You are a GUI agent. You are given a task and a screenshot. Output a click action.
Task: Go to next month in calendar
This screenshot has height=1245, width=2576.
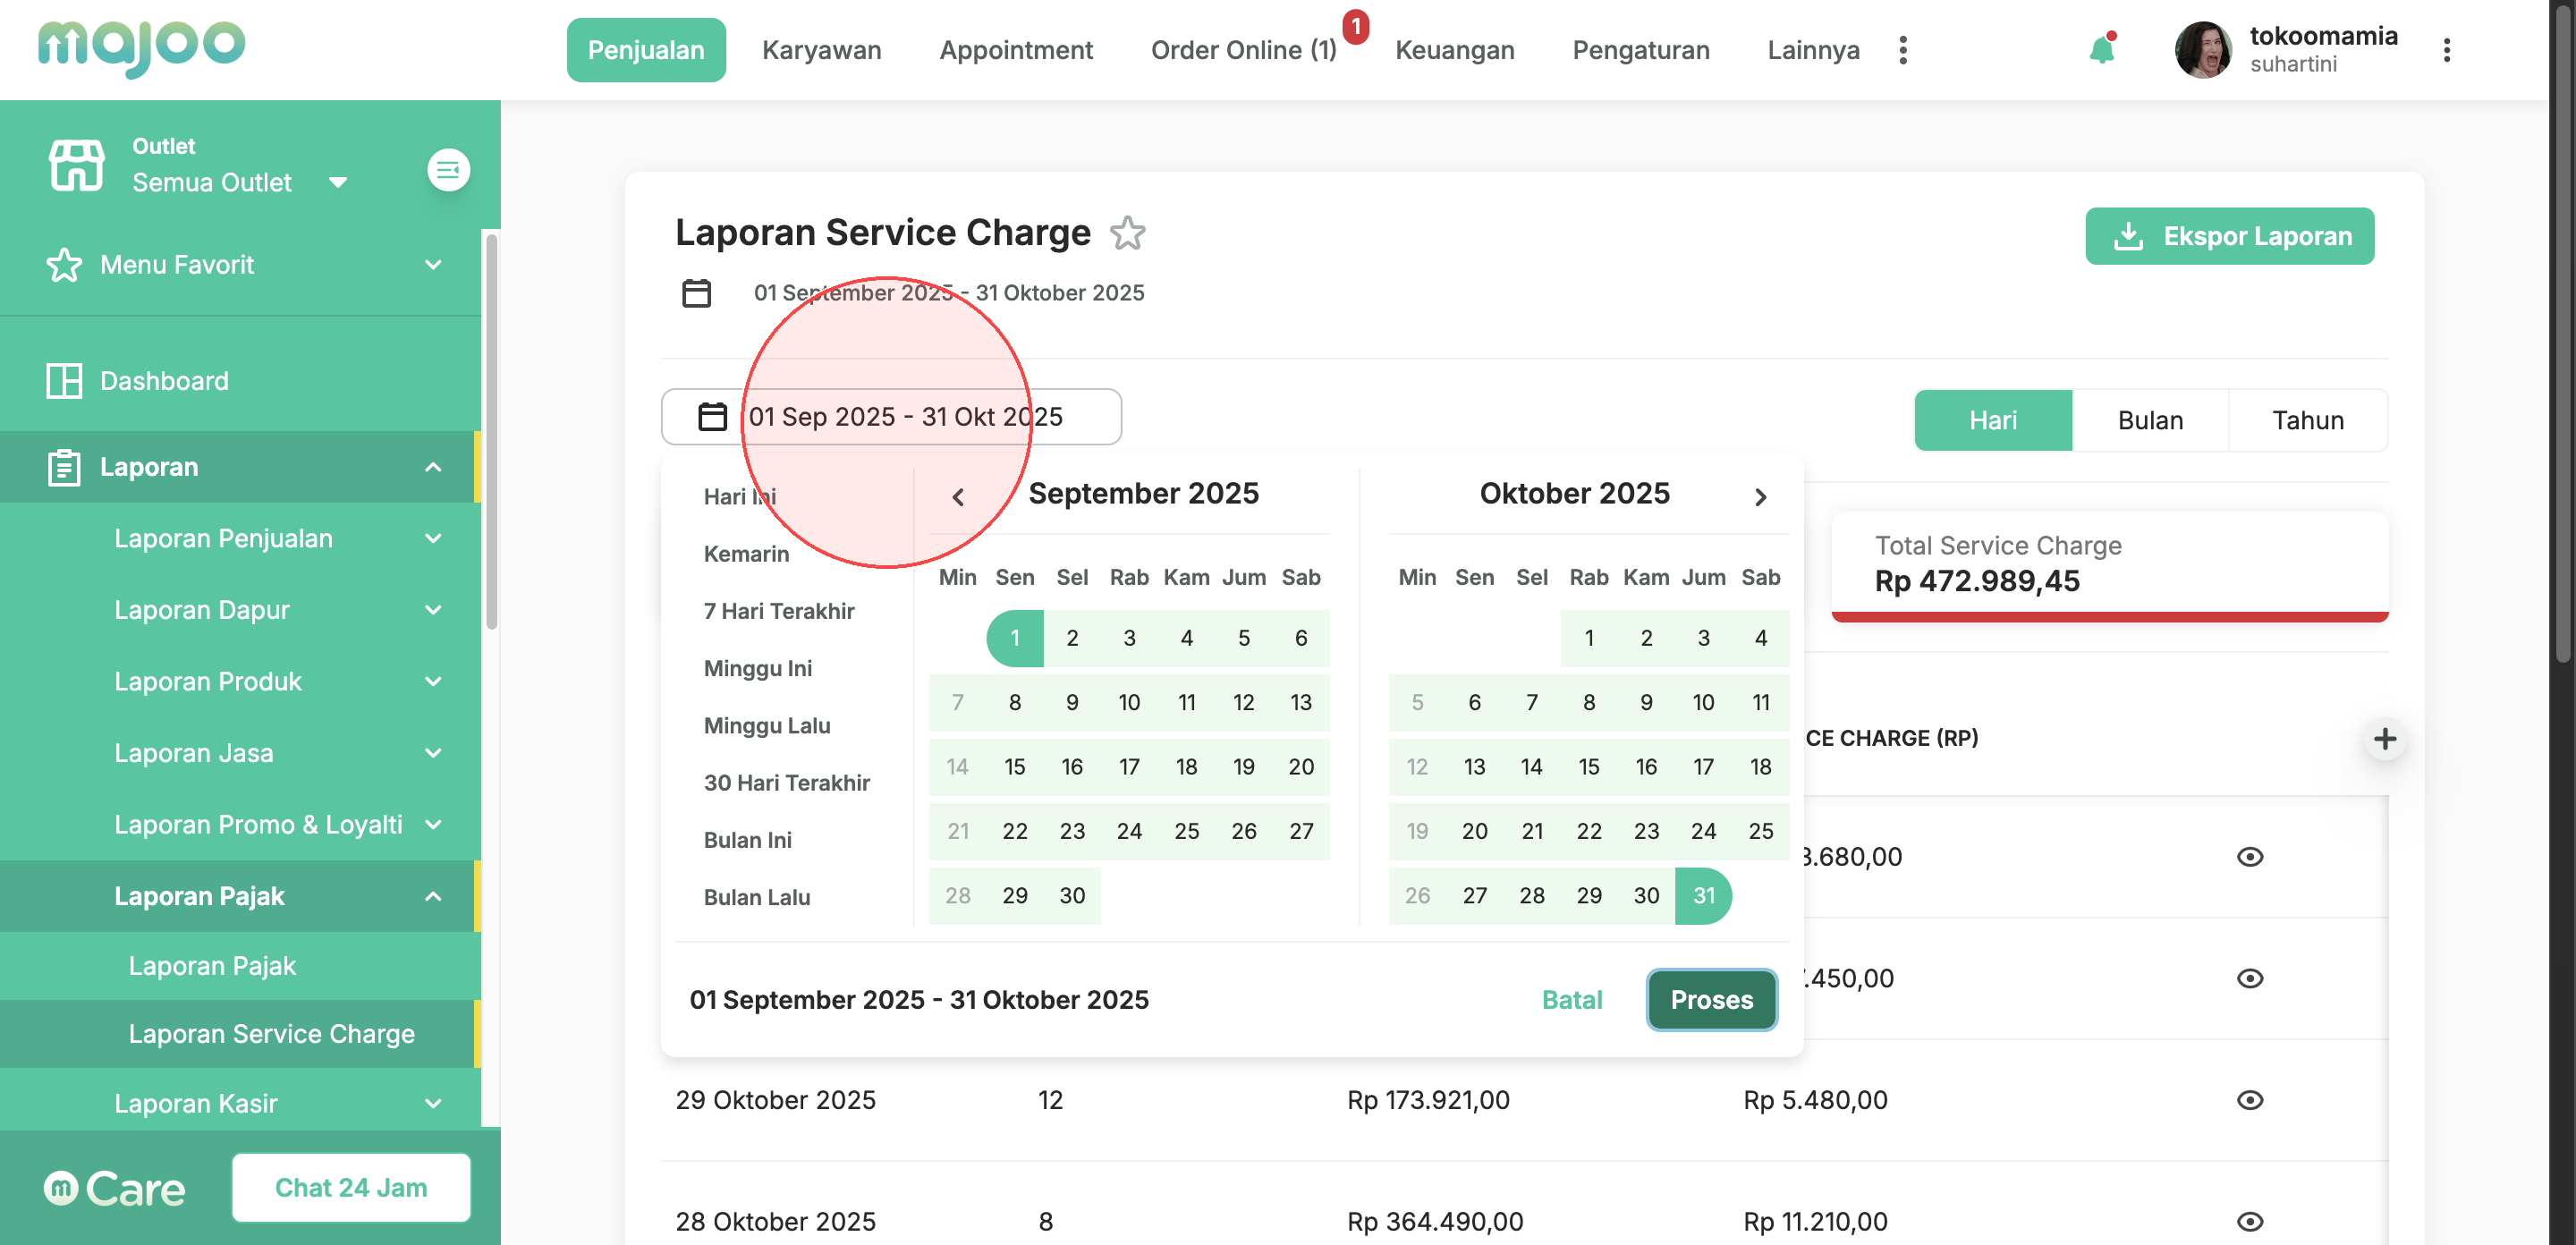[1760, 496]
